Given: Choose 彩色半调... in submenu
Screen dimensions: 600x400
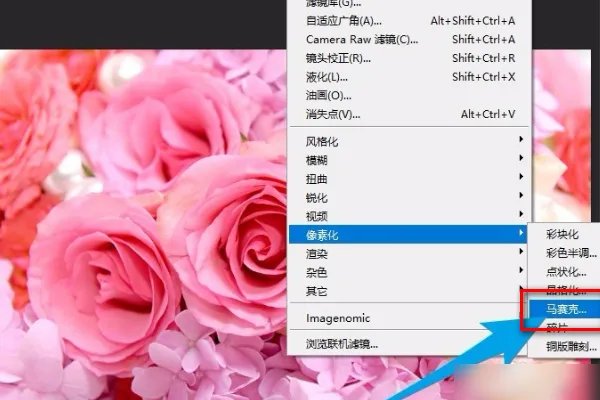Looking at the screenshot, I should point(564,253).
